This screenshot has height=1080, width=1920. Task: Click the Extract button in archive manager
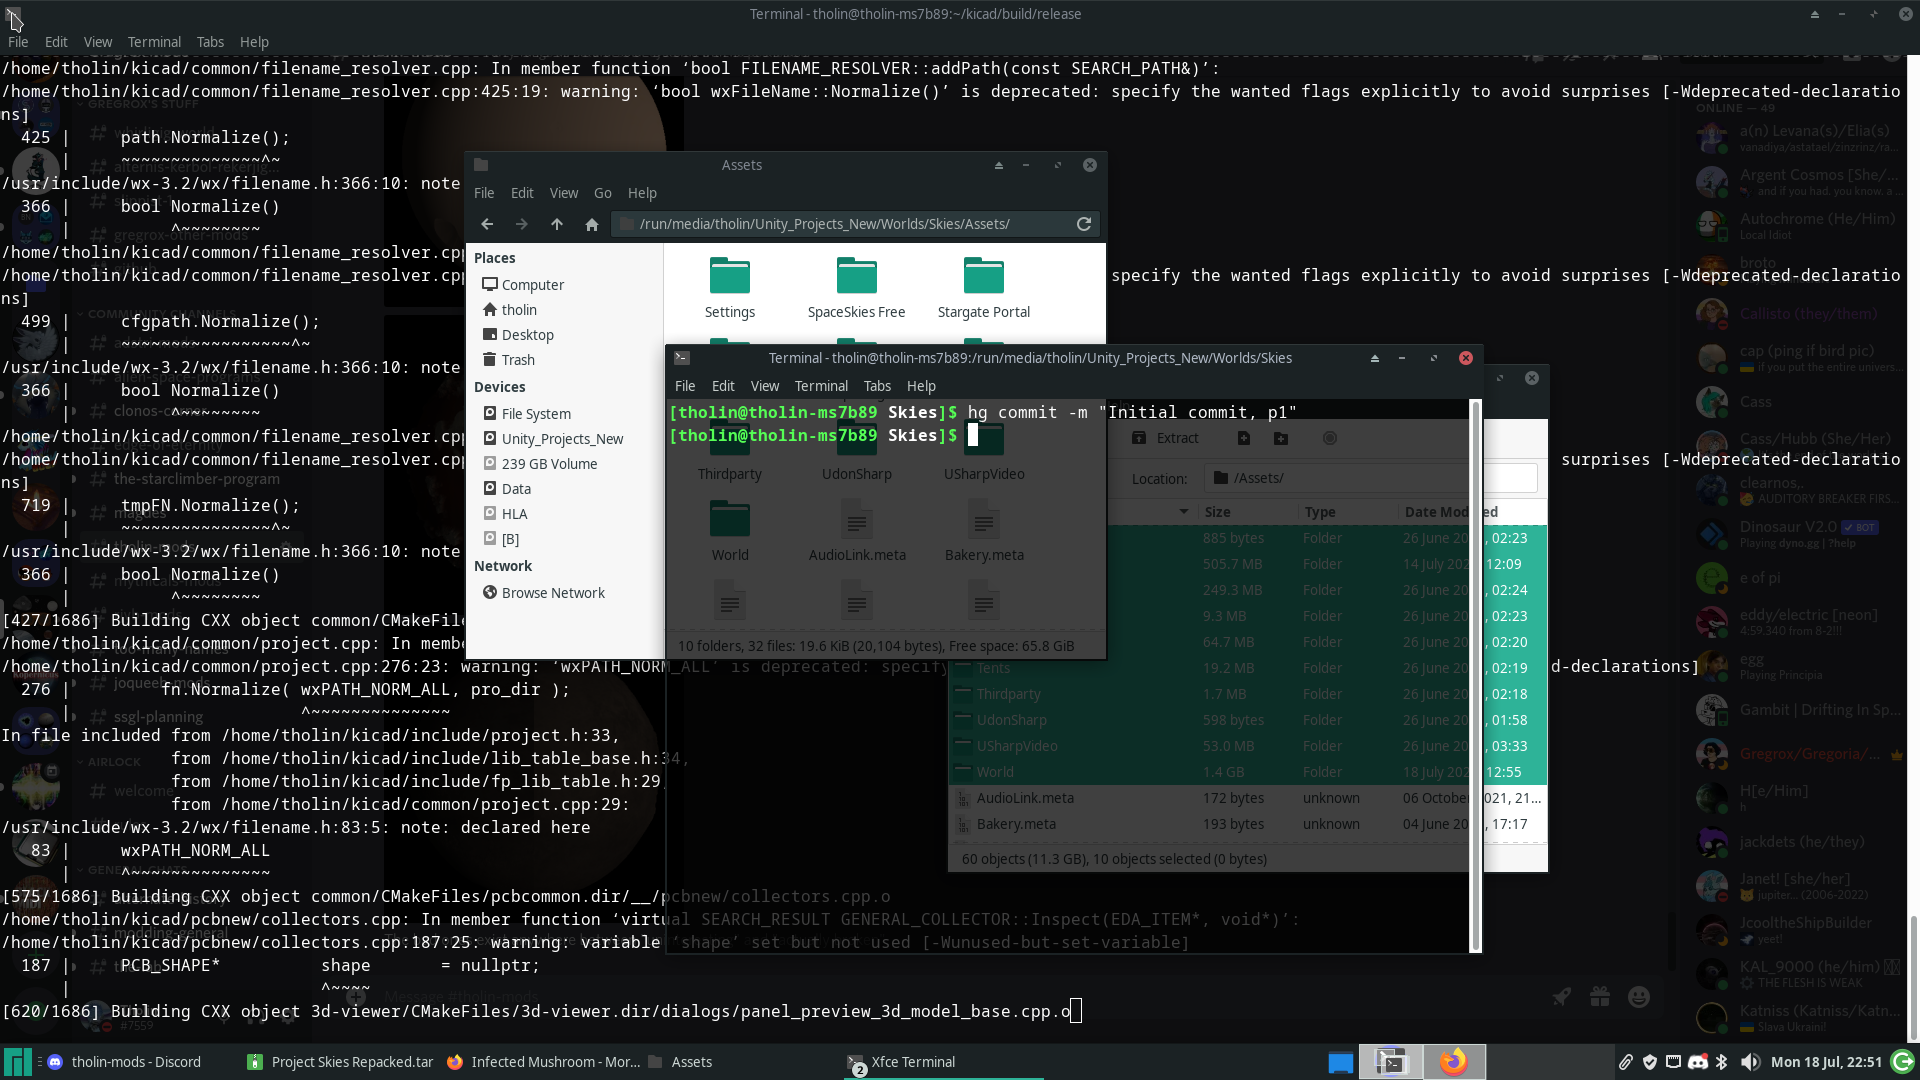(x=1165, y=438)
